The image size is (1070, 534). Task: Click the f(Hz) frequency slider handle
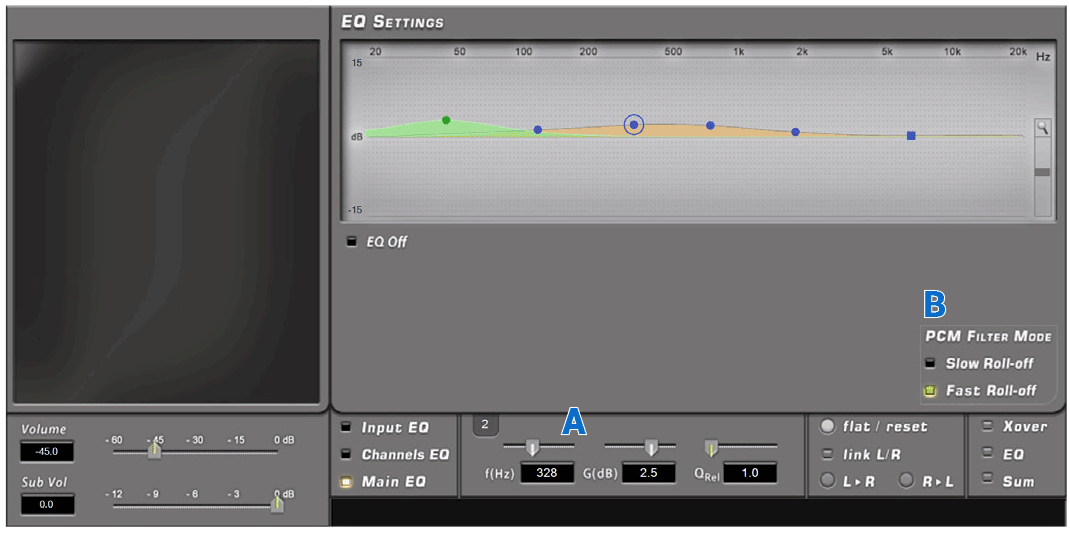tap(533, 447)
